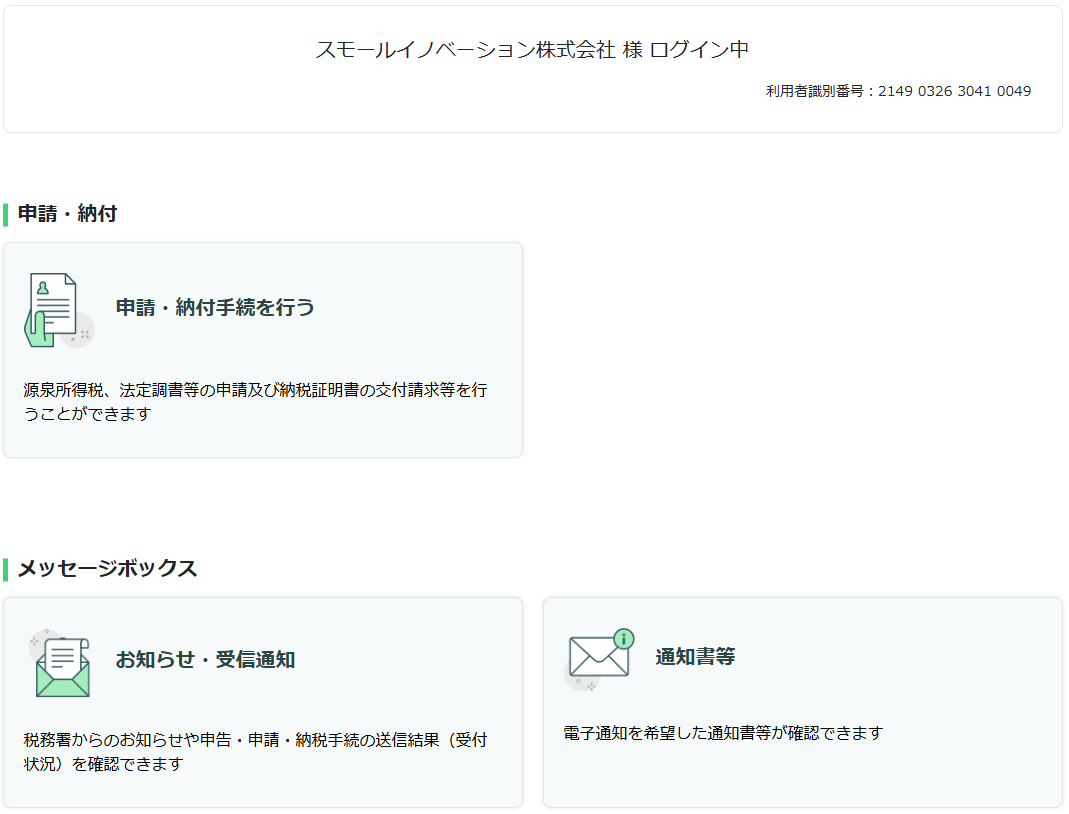The image size is (1069, 814).
Task: Click the green info badge on the 通知書等 envelope
Action: coord(624,638)
